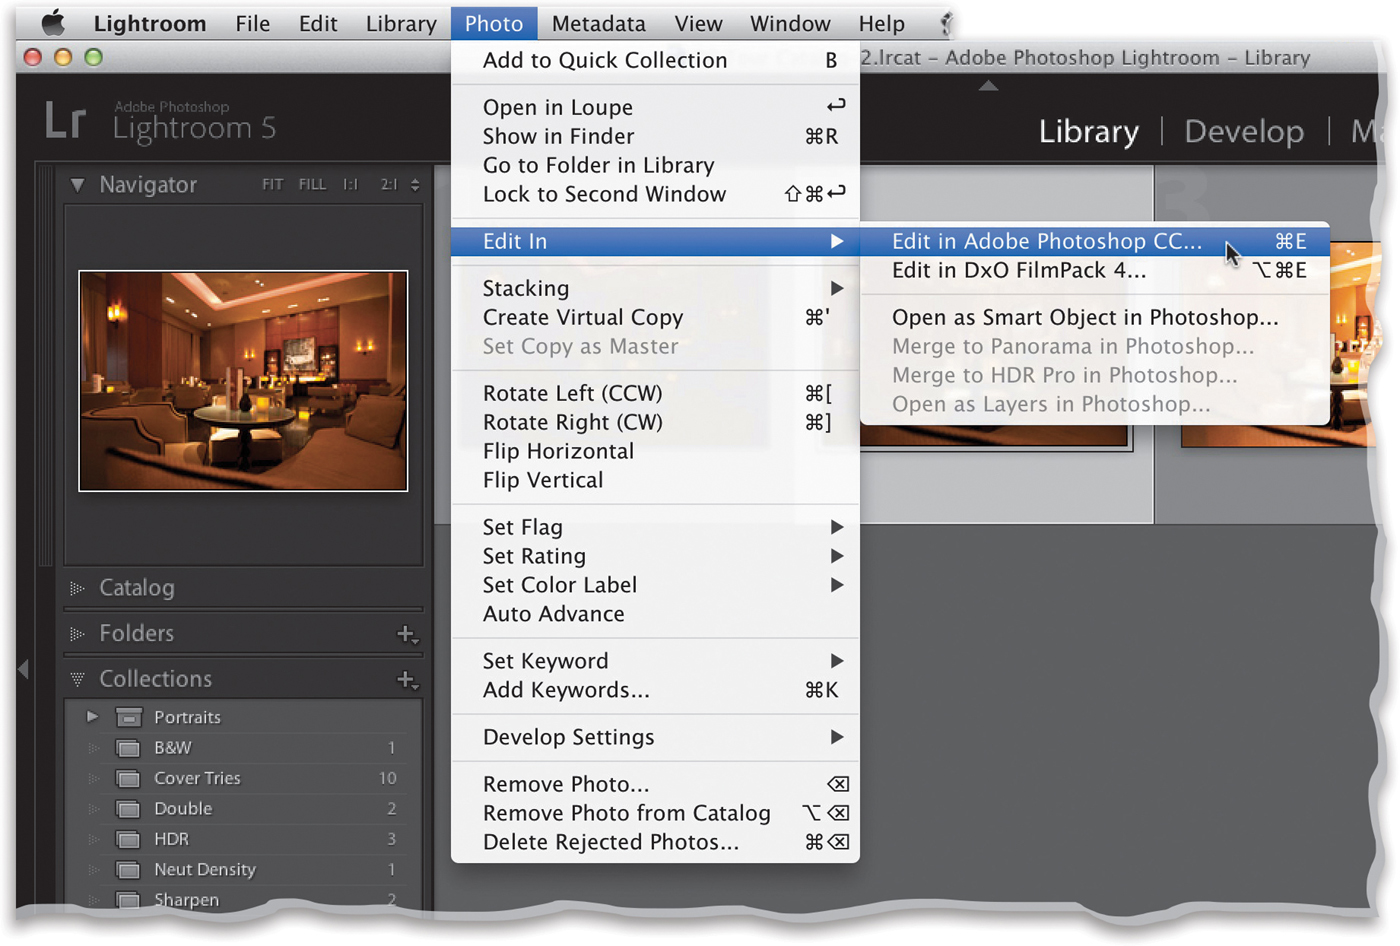Select Show in Finder
The image size is (1400, 946).
(x=655, y=136)
